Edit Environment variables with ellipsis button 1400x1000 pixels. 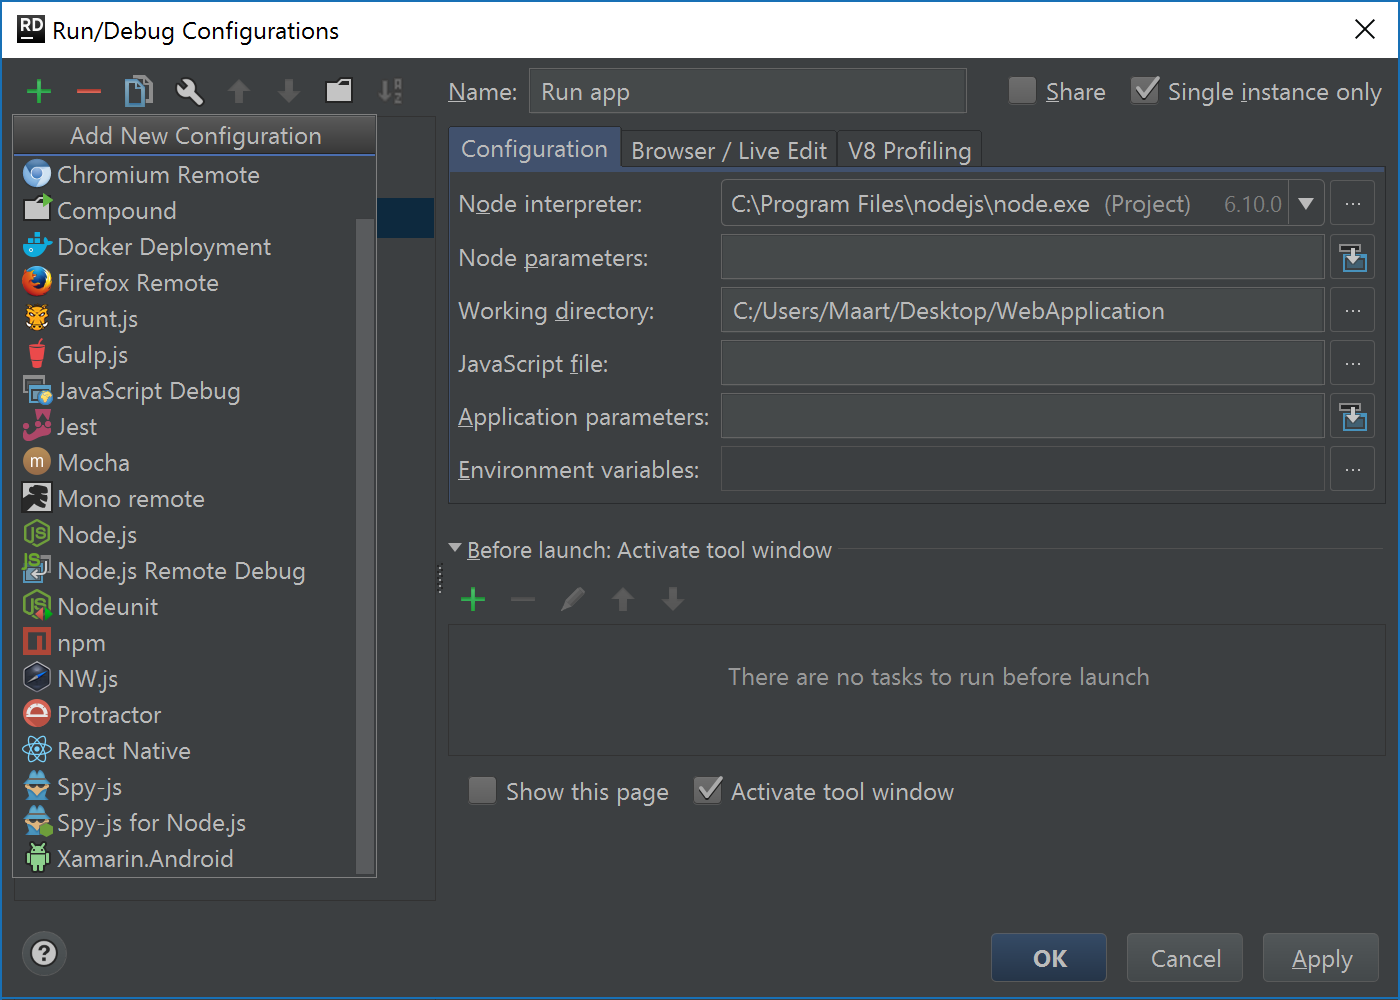tap(1352, 469)
